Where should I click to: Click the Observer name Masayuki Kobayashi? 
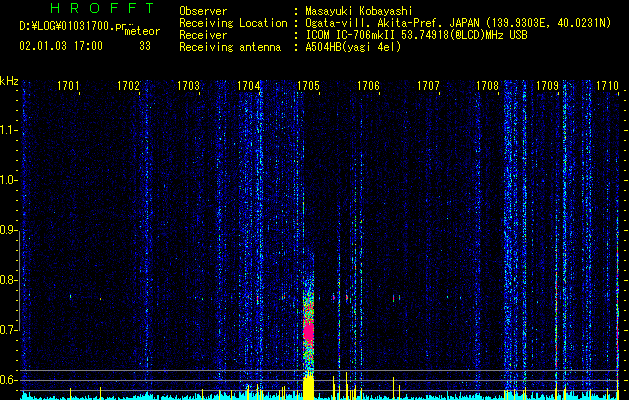pyautogui.click(x=359, y=11)
